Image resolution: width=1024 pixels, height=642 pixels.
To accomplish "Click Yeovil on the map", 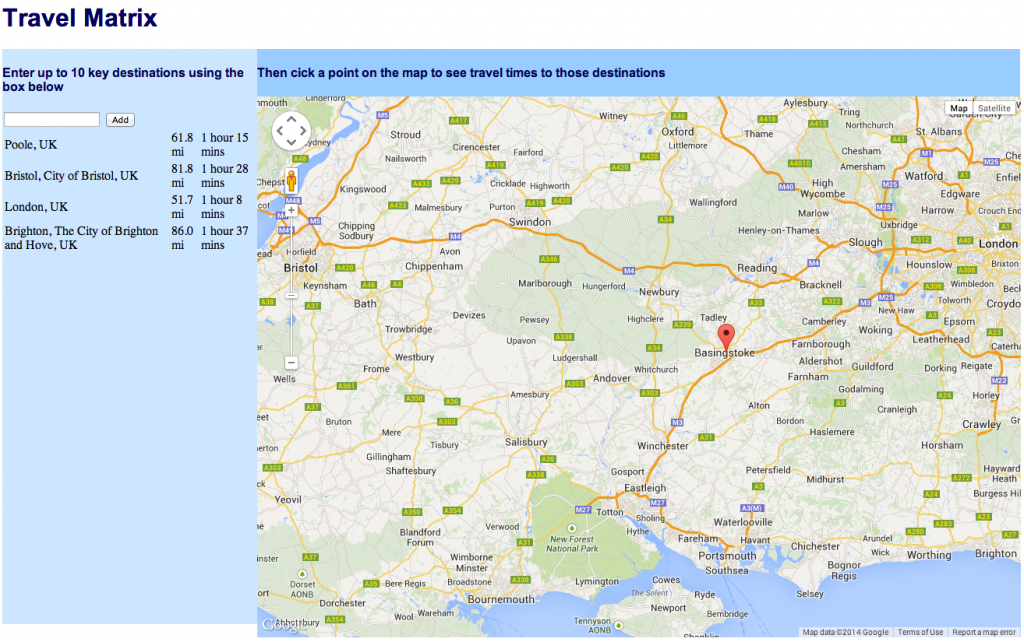I will pyautogui.click(x=288, y=500).
